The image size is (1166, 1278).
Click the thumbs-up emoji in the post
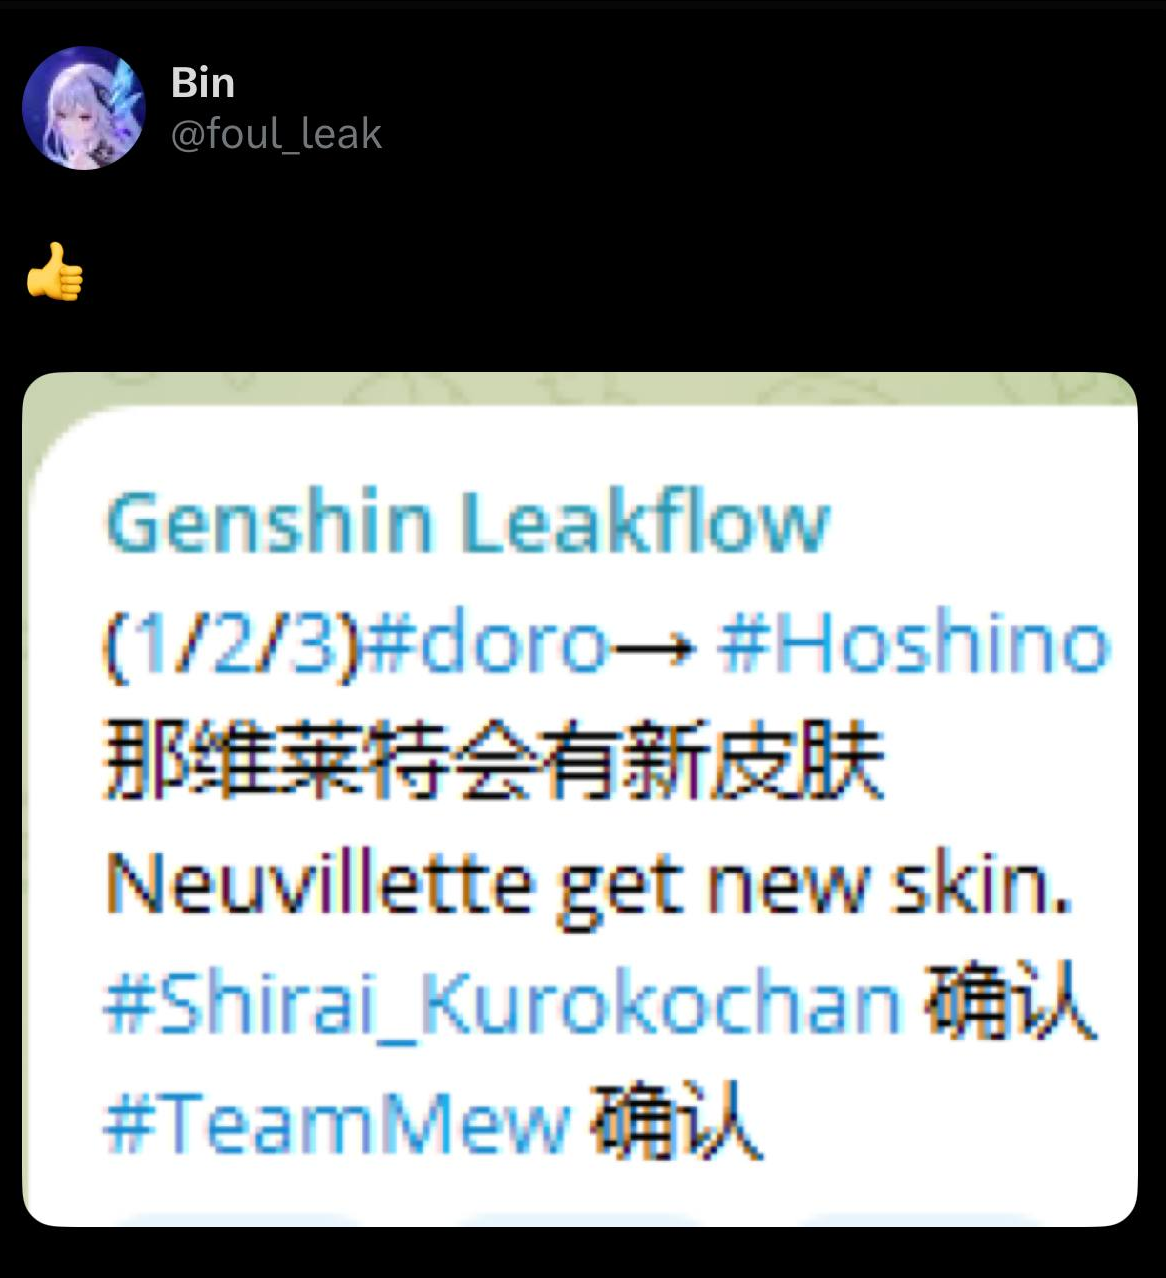54,271
